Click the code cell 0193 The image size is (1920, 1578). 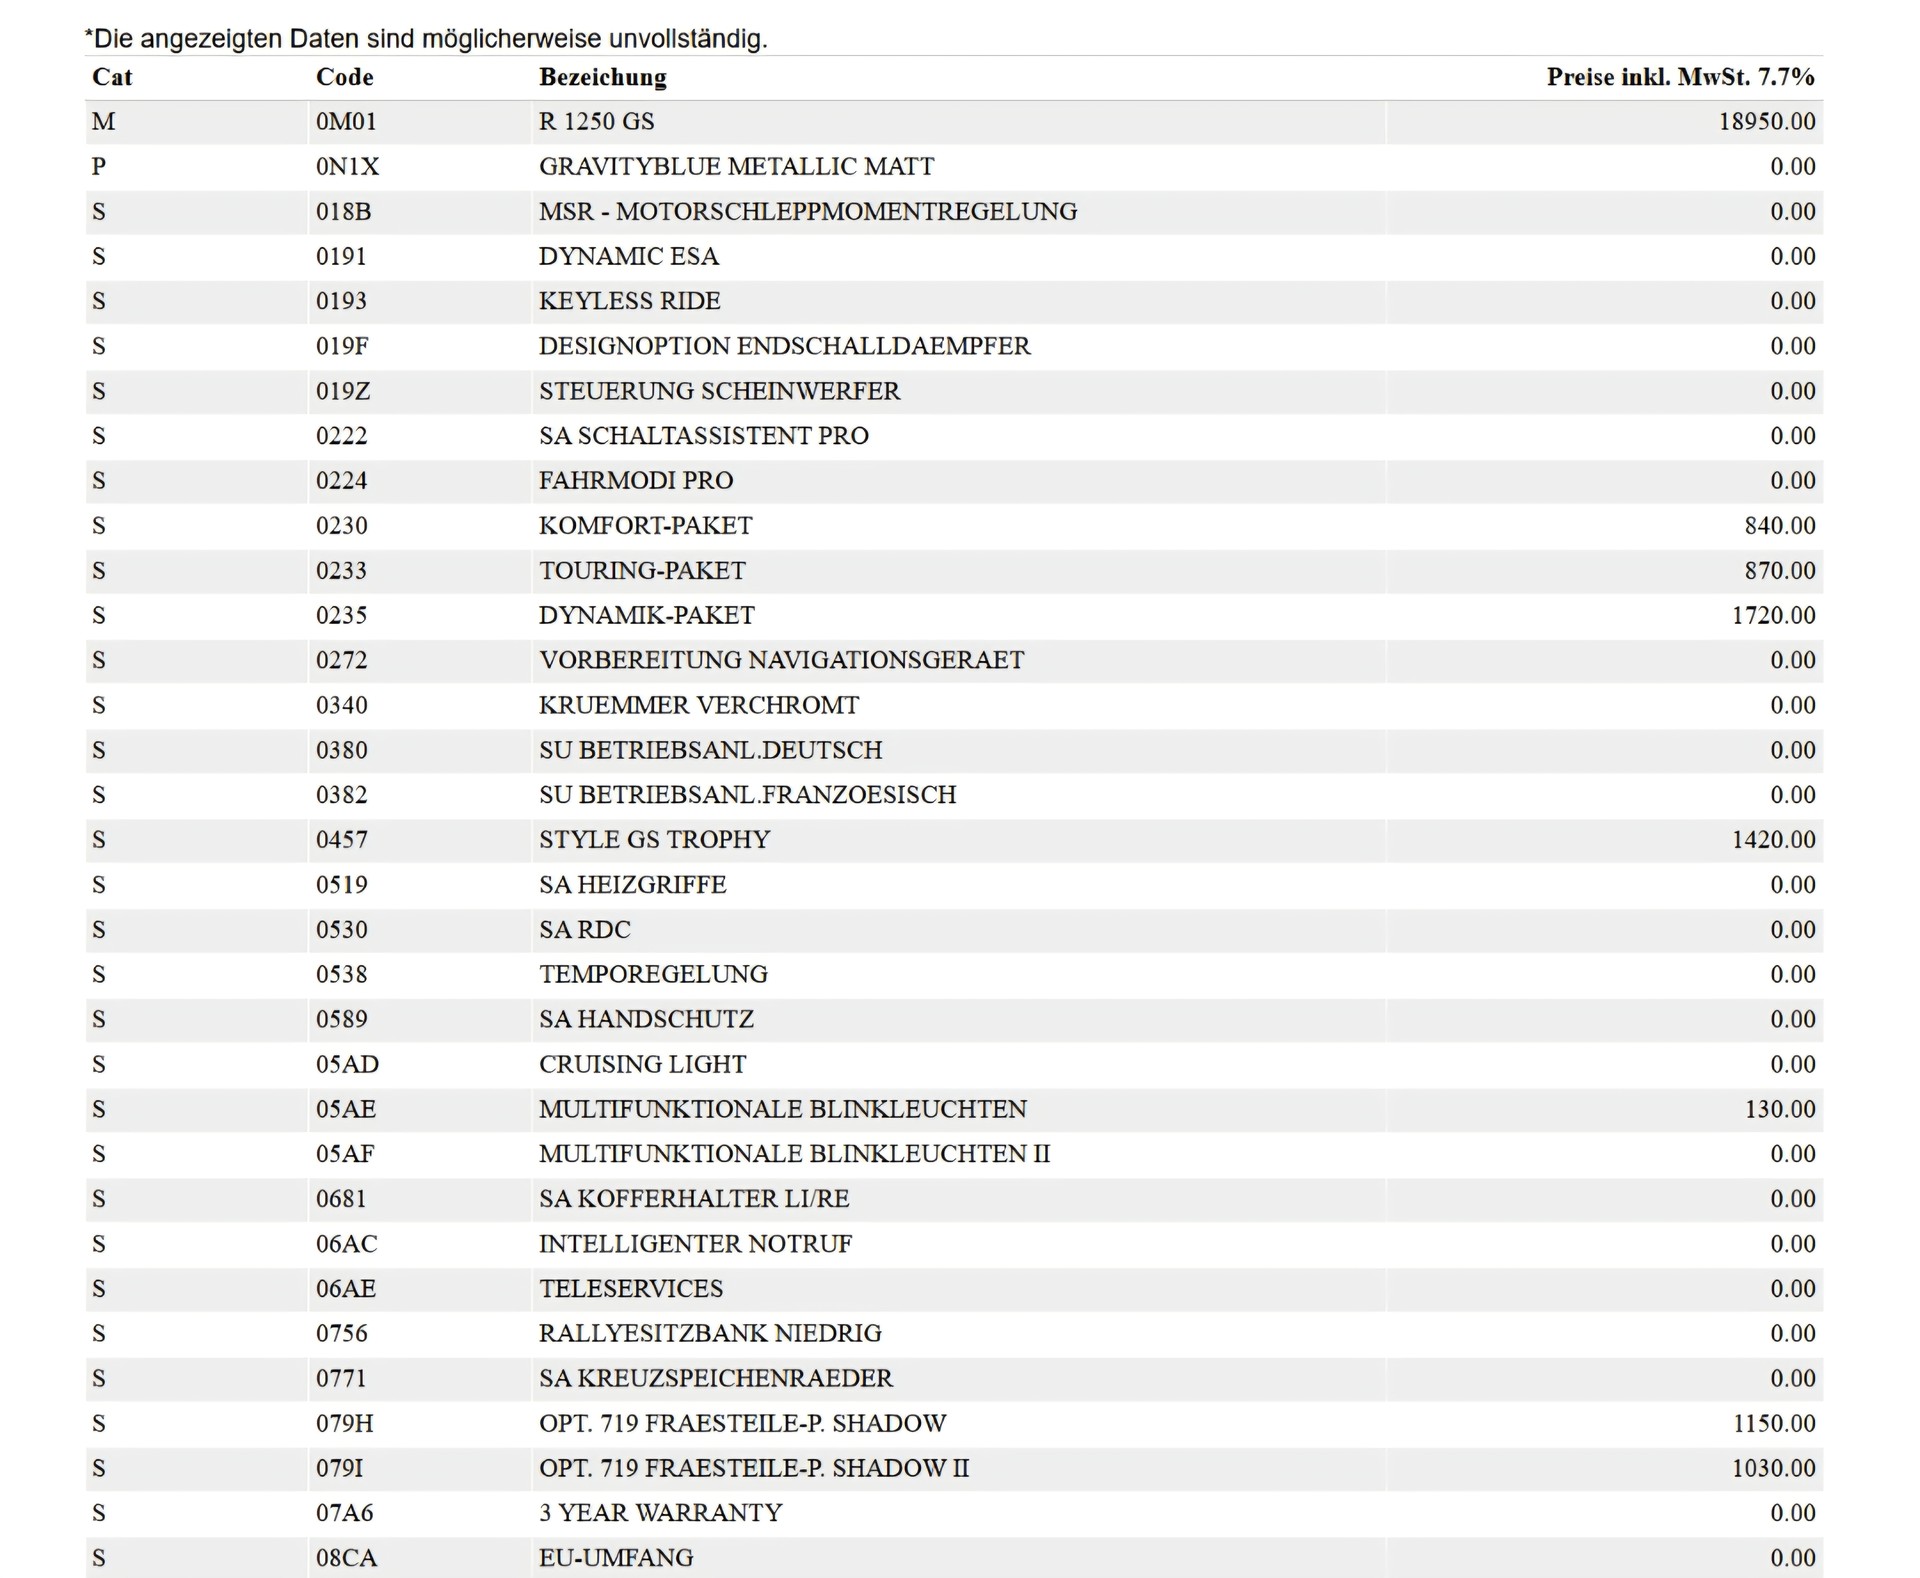click(x=341, y=301)
